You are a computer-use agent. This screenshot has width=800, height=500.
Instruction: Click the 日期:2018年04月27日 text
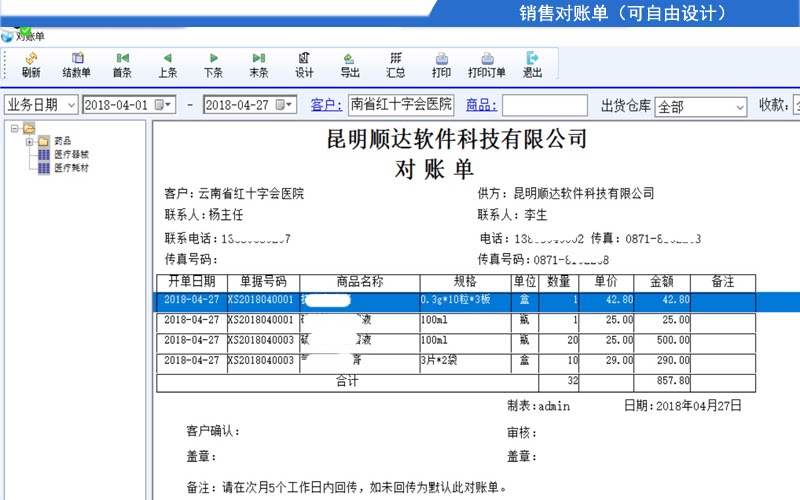pos(683,406)
